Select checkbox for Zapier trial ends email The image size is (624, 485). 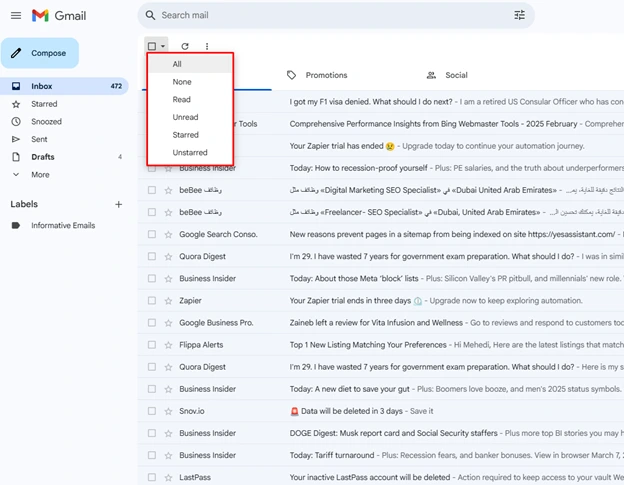coord(152,300)
